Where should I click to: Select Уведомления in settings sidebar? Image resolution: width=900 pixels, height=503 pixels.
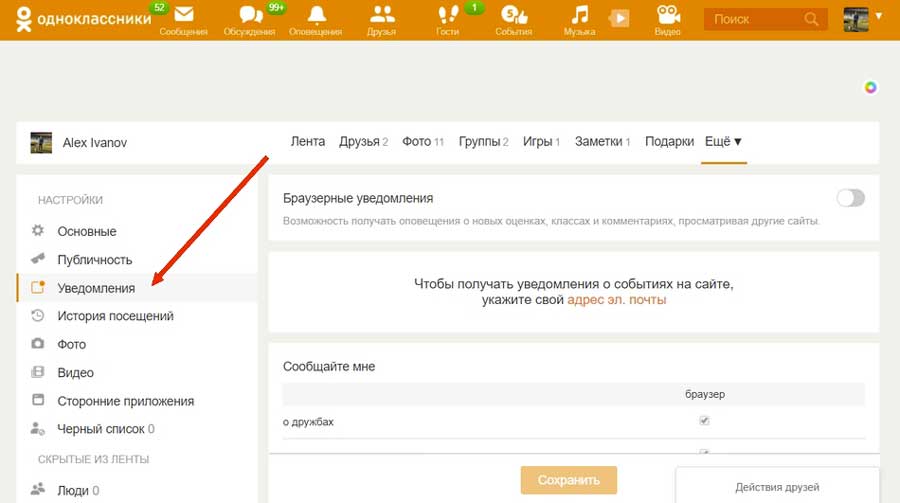pyautogui.click(x=137, y=288)
